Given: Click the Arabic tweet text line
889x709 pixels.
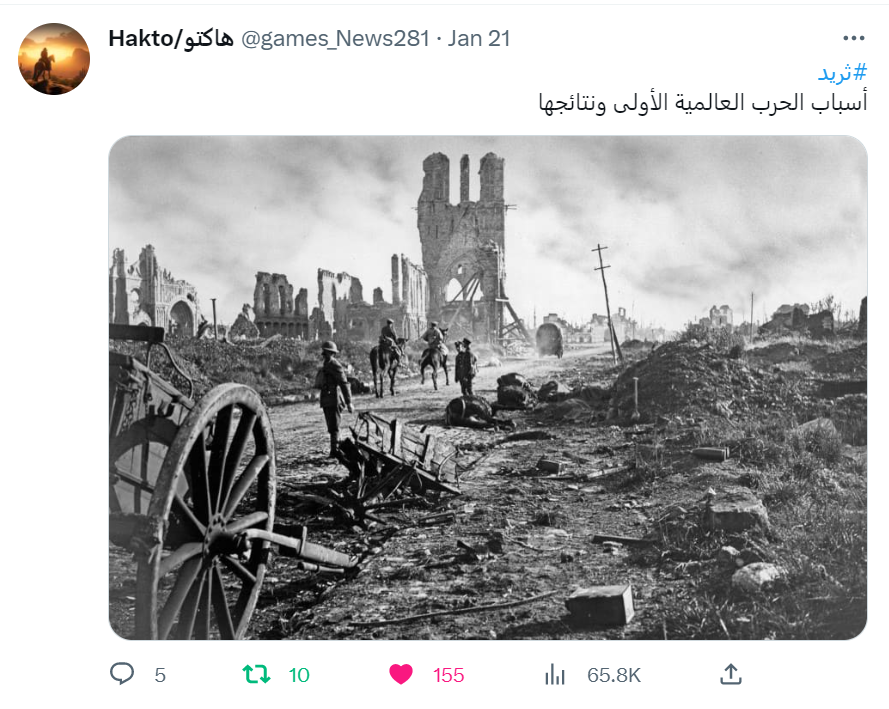Looking at the screenshot, I should (x=702, y=103).
